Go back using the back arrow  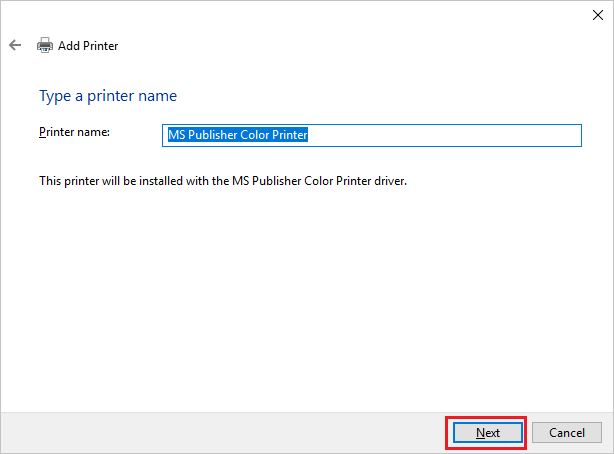(15, 45)
